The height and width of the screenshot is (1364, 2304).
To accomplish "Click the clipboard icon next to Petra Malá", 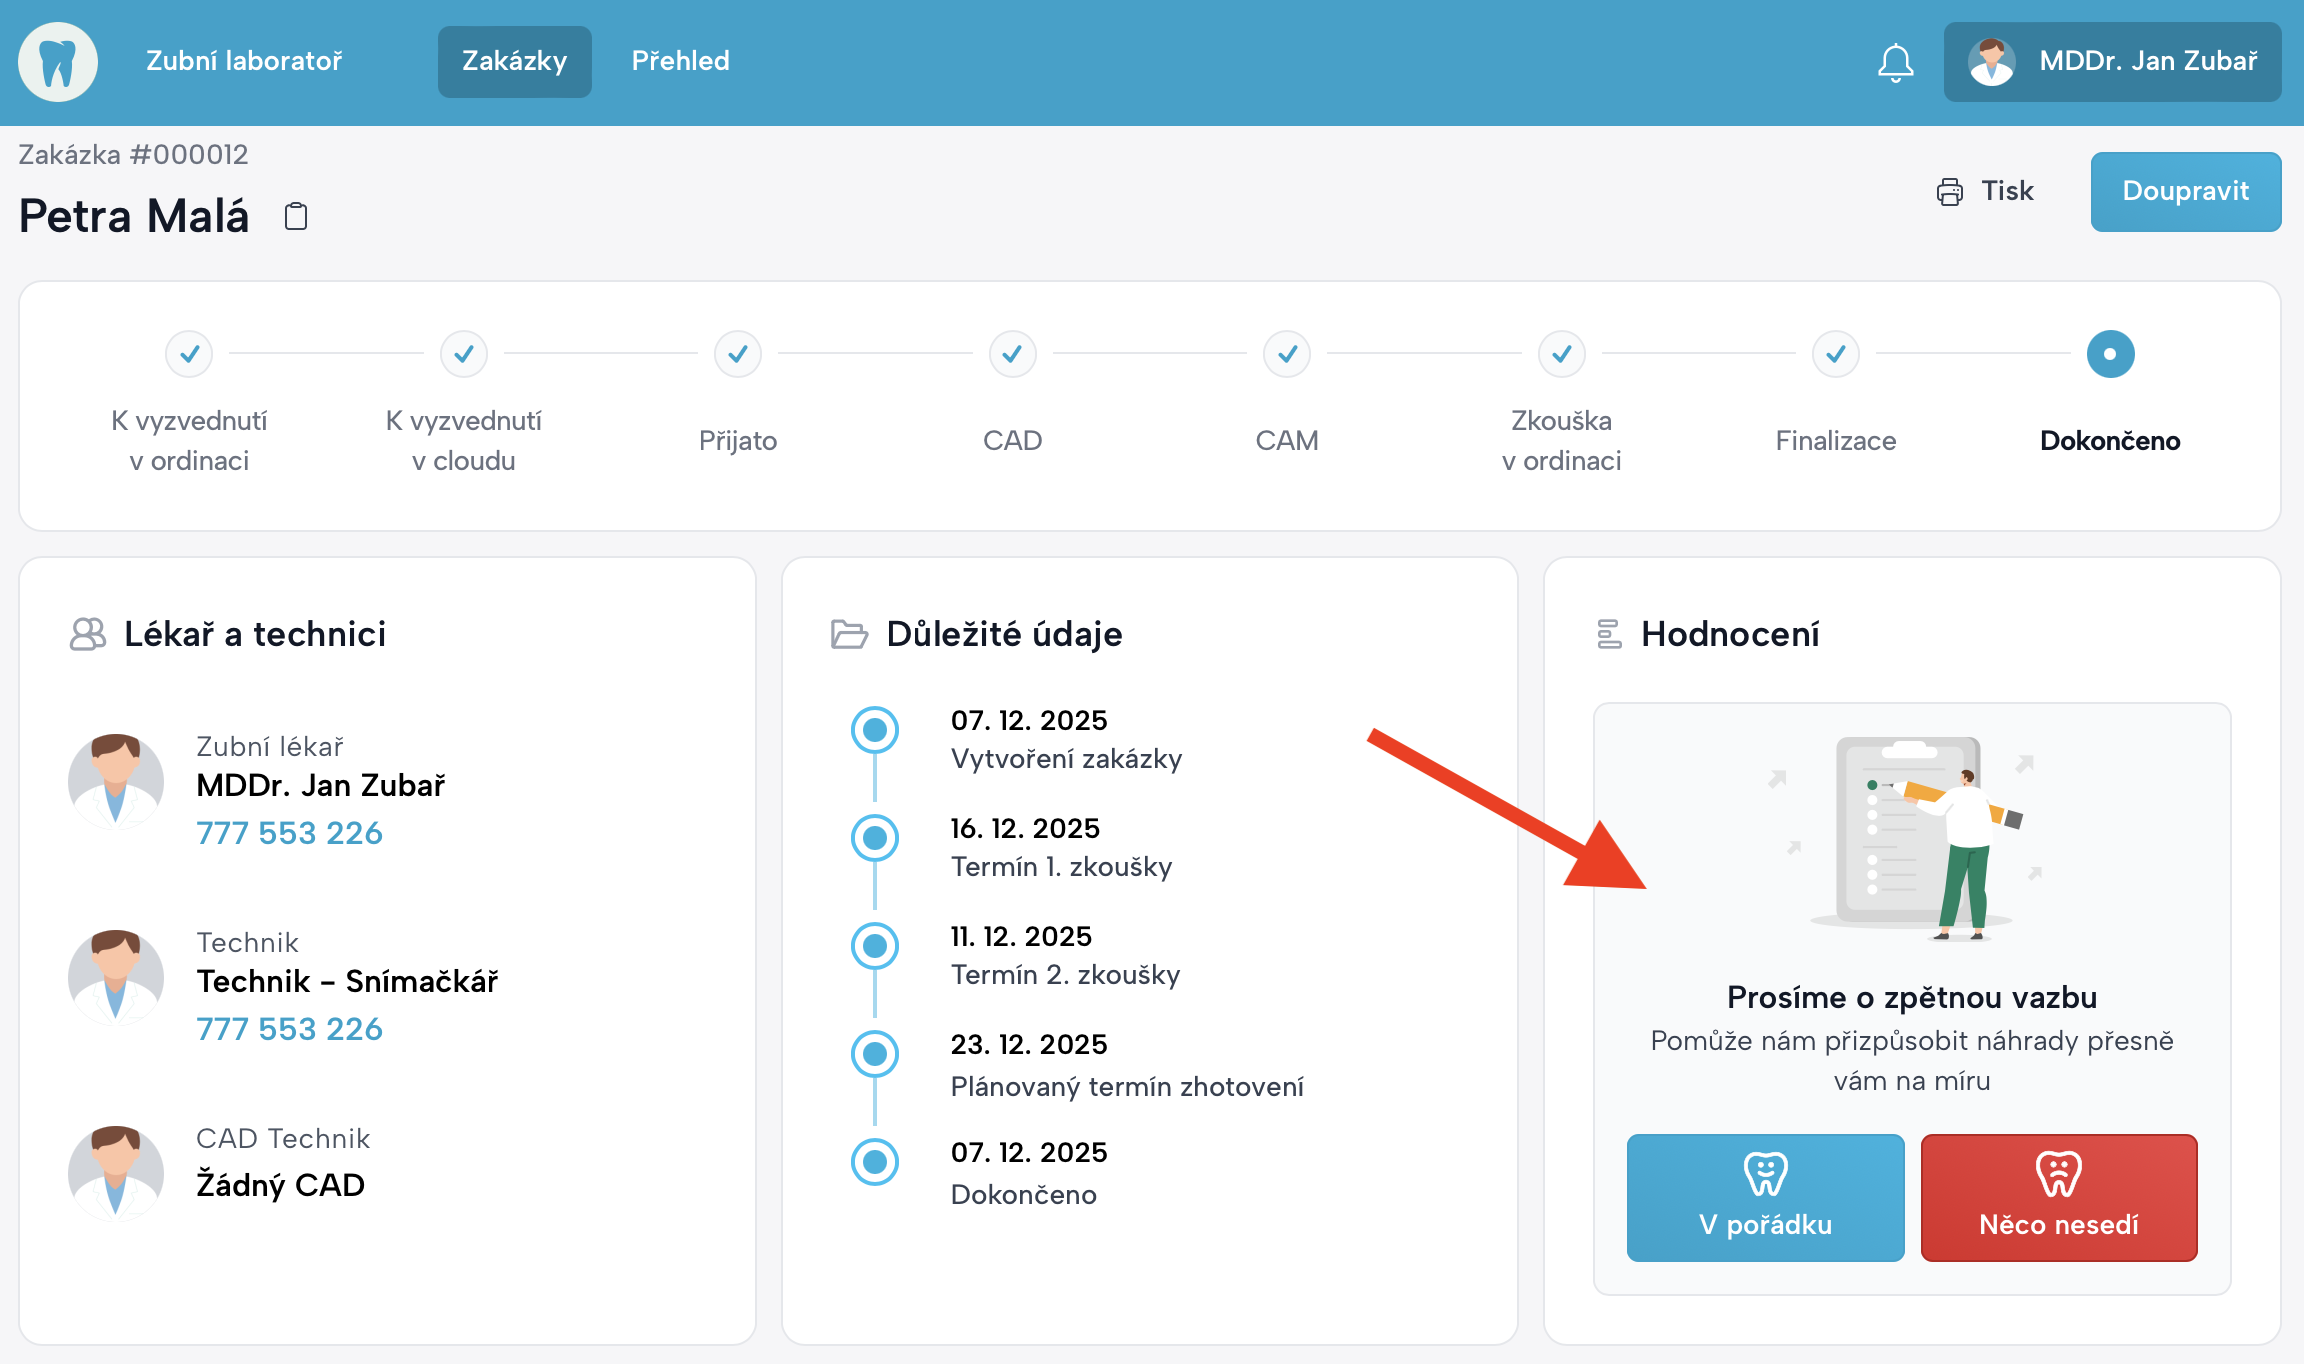I will tap(296, 216).
